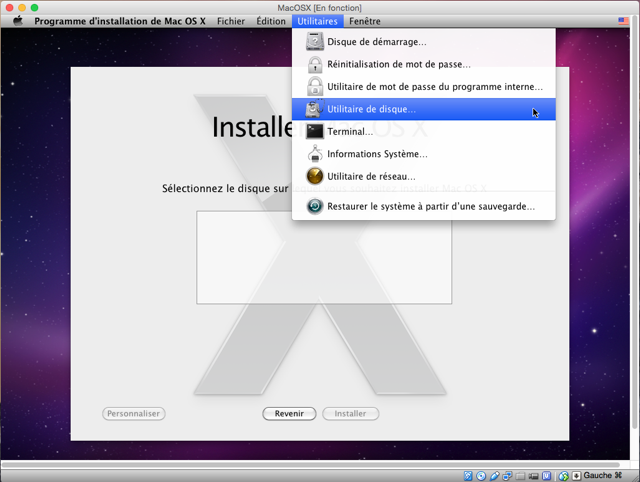This screenshot has width=640, height=482.
Task: Launch Utilitaire de disque from menu
Action: [x=424, y=109]
